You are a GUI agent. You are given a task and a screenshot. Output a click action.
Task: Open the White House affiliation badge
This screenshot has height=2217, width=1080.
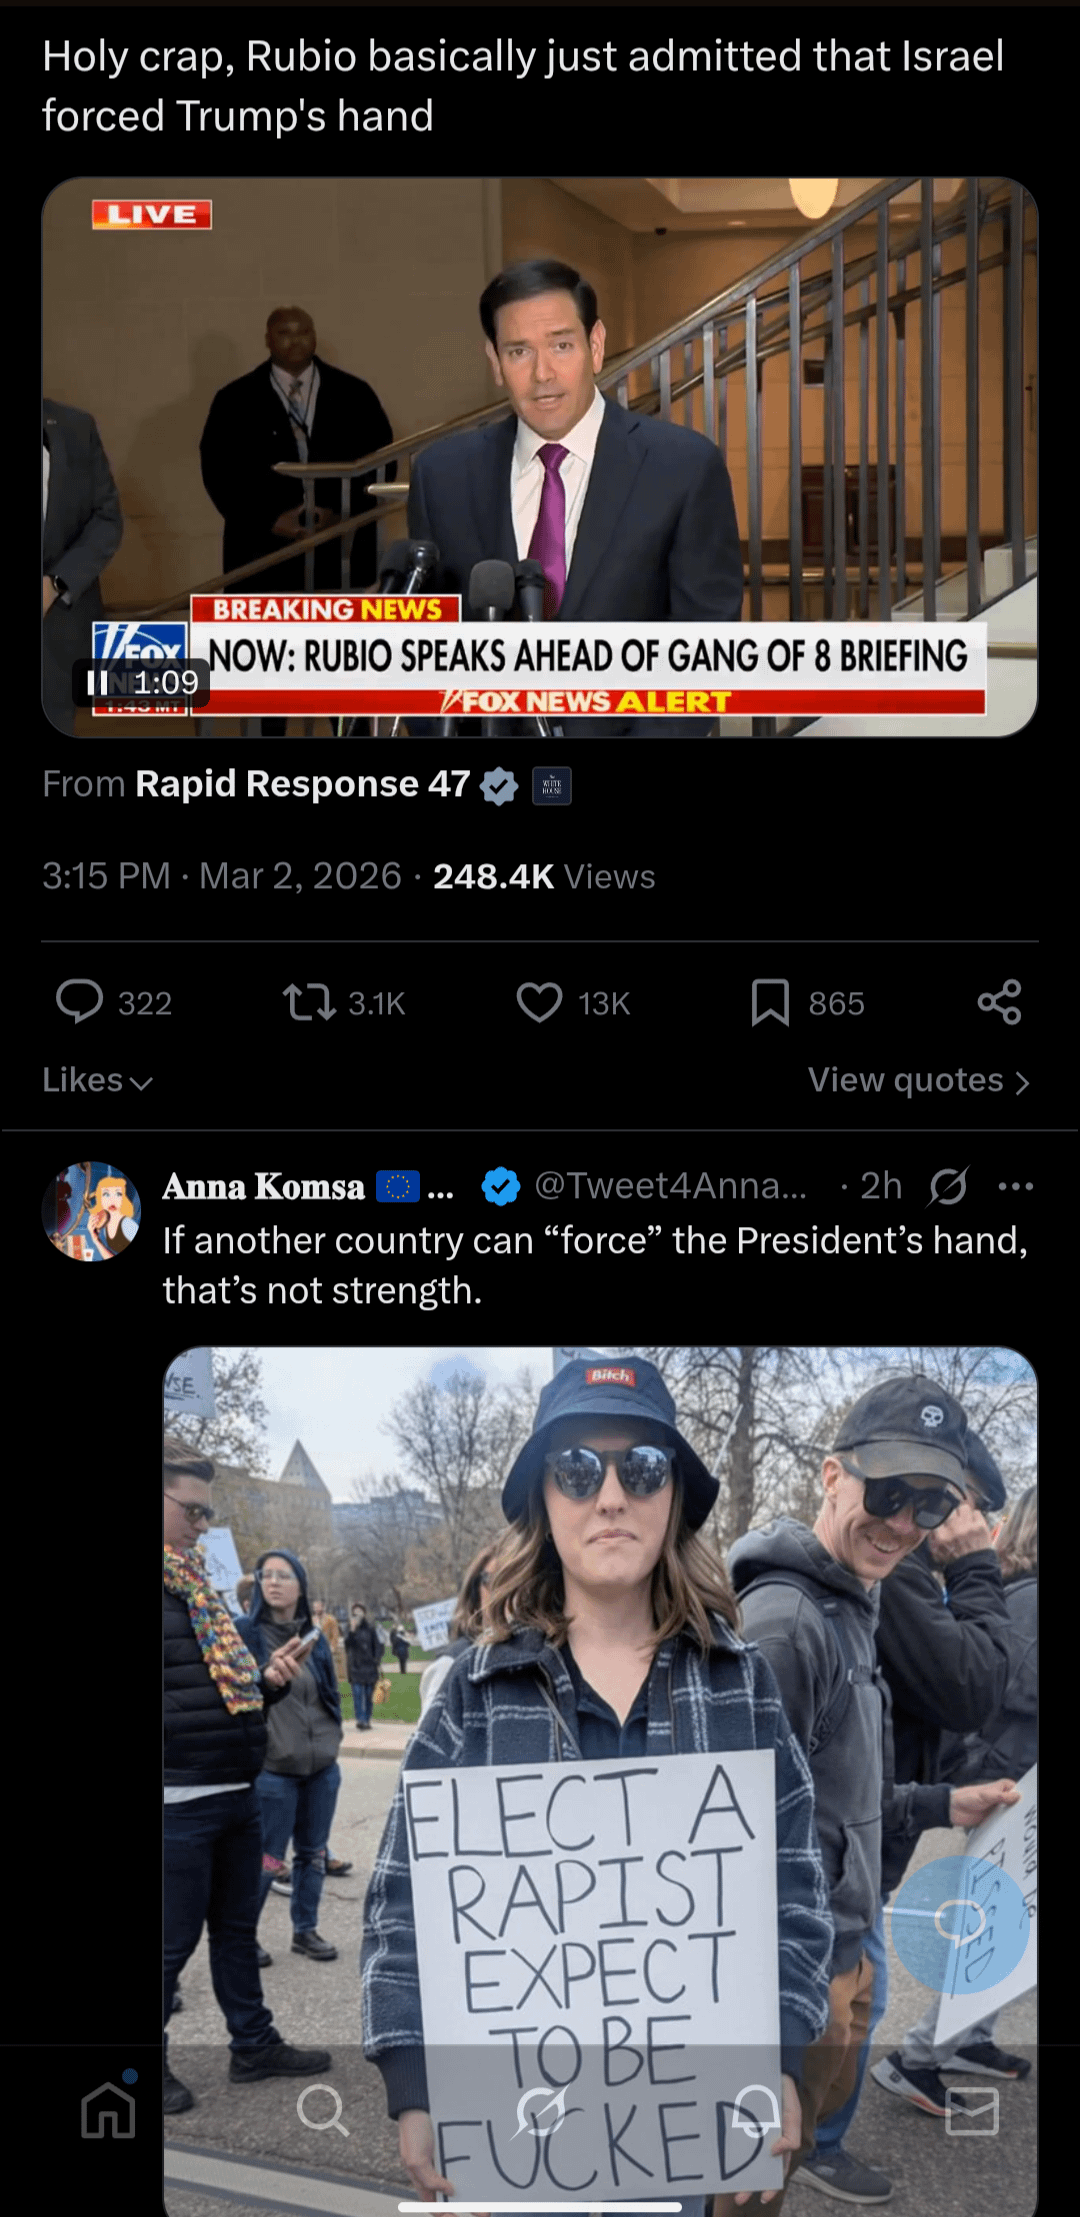[x=552, y=786]
